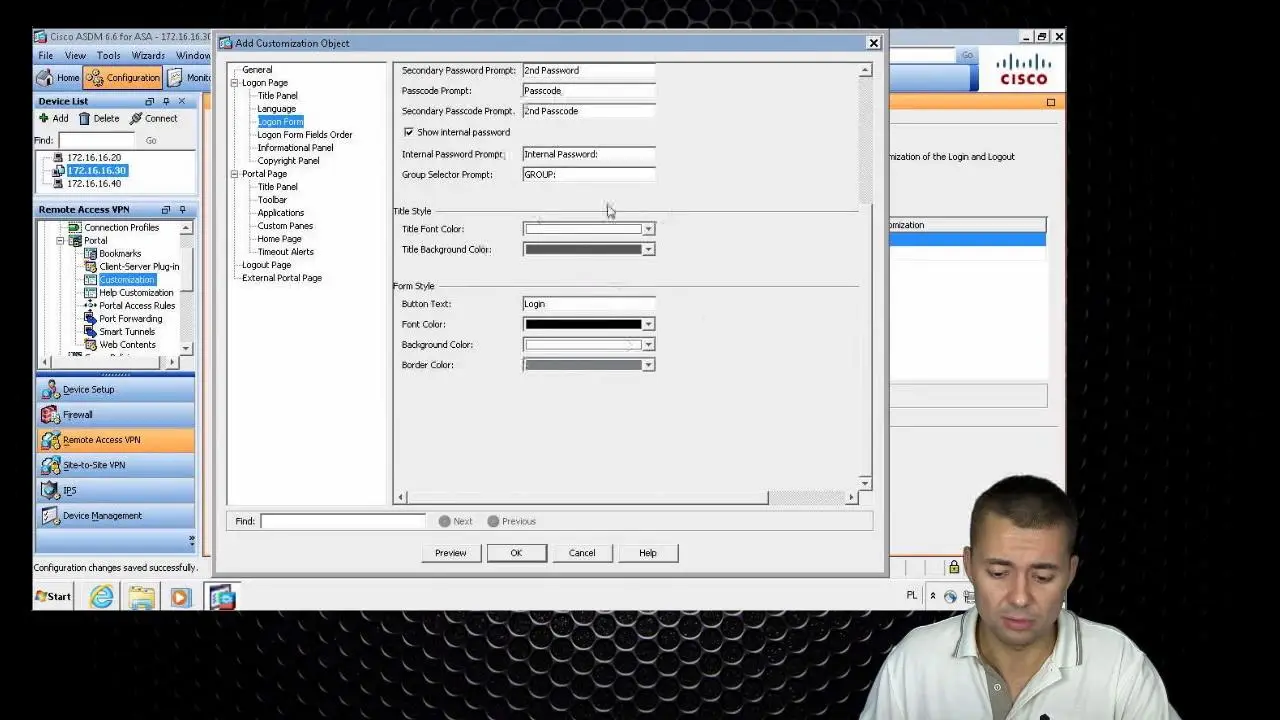Click the Customization tree icon
Screen dimensions: 1280x720
point(90,279)
